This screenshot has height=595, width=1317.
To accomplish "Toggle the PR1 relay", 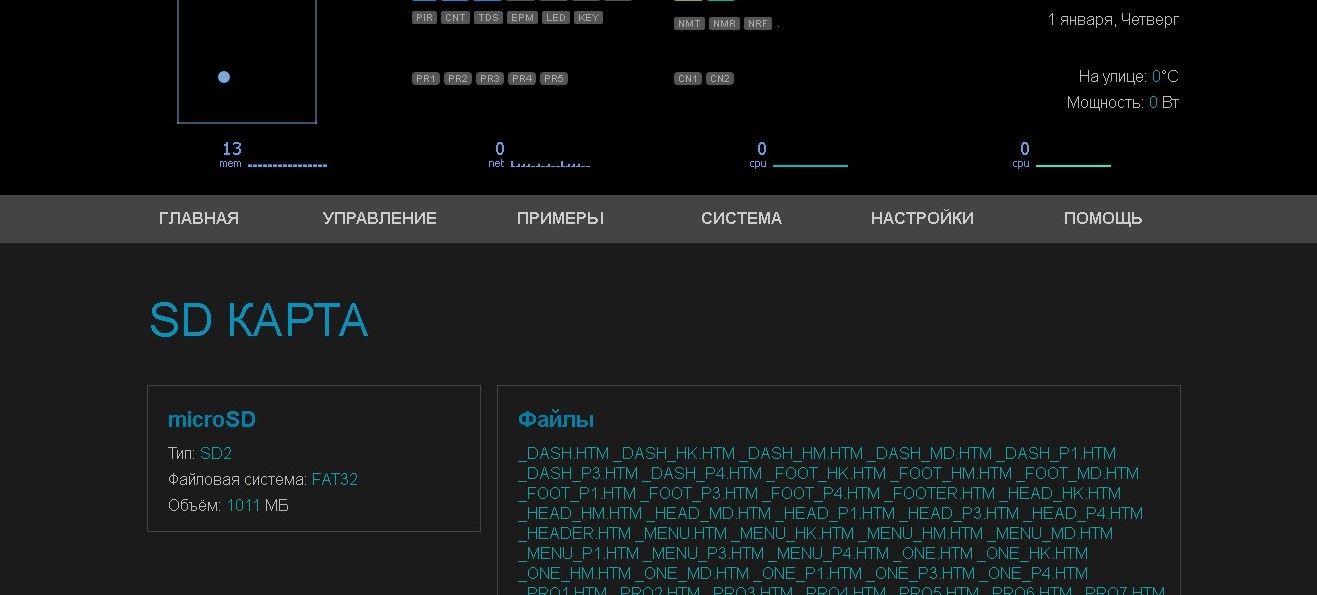I will (427, 78).
